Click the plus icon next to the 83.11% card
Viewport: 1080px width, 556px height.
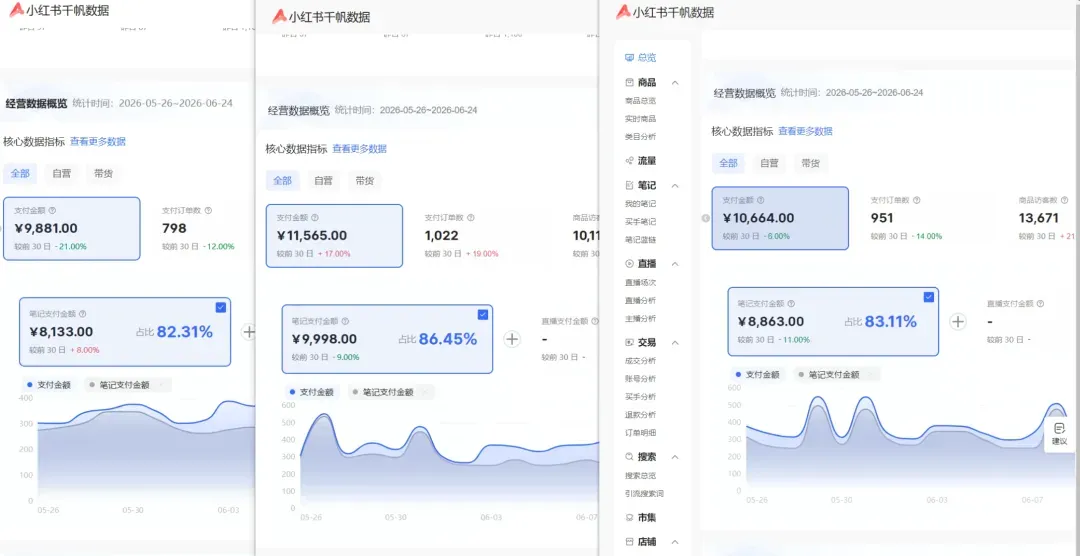click(958, 322)
